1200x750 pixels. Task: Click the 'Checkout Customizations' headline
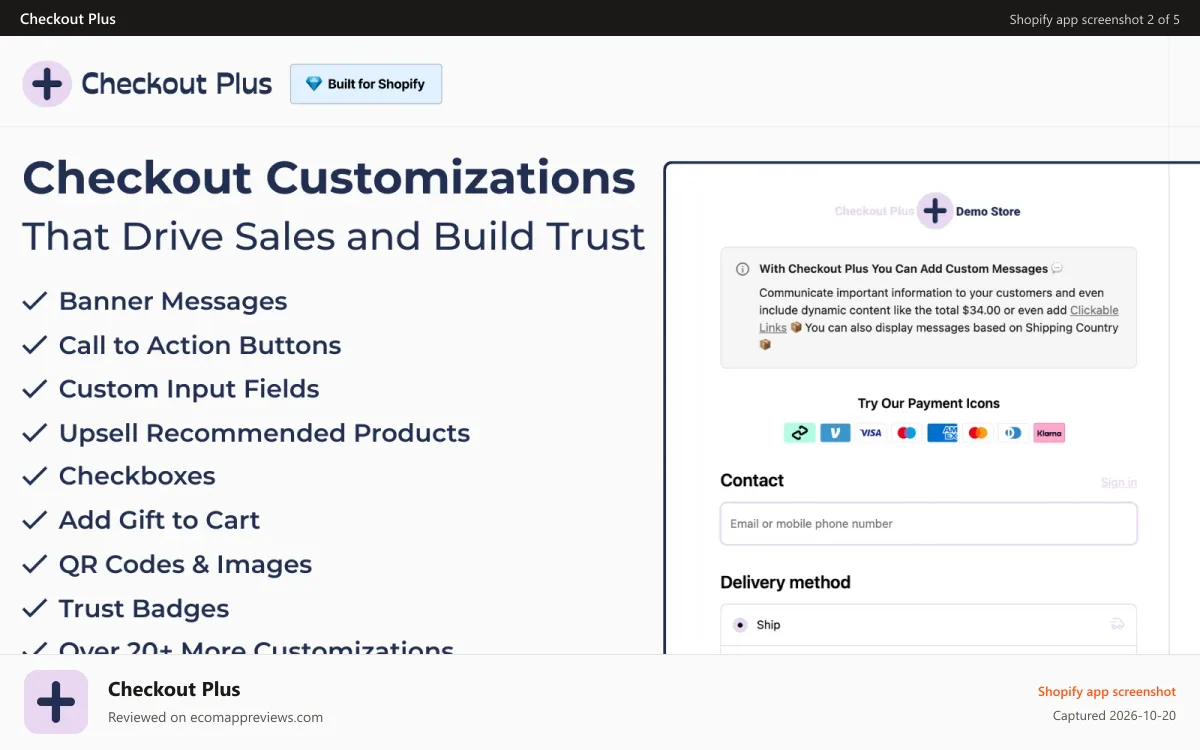(329, 178)
